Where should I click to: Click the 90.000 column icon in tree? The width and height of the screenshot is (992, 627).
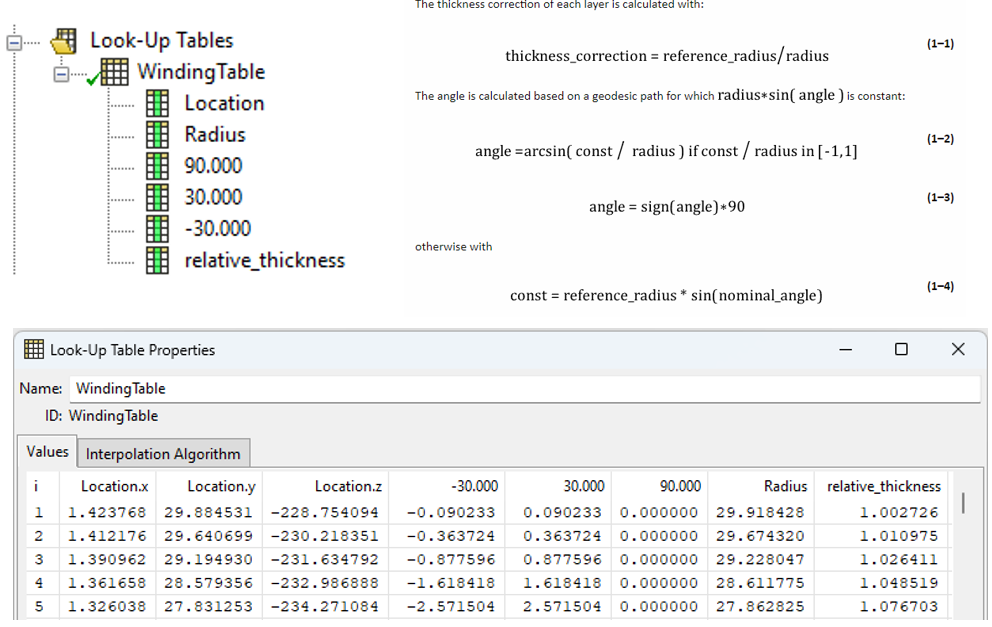[x=157, y=166]
